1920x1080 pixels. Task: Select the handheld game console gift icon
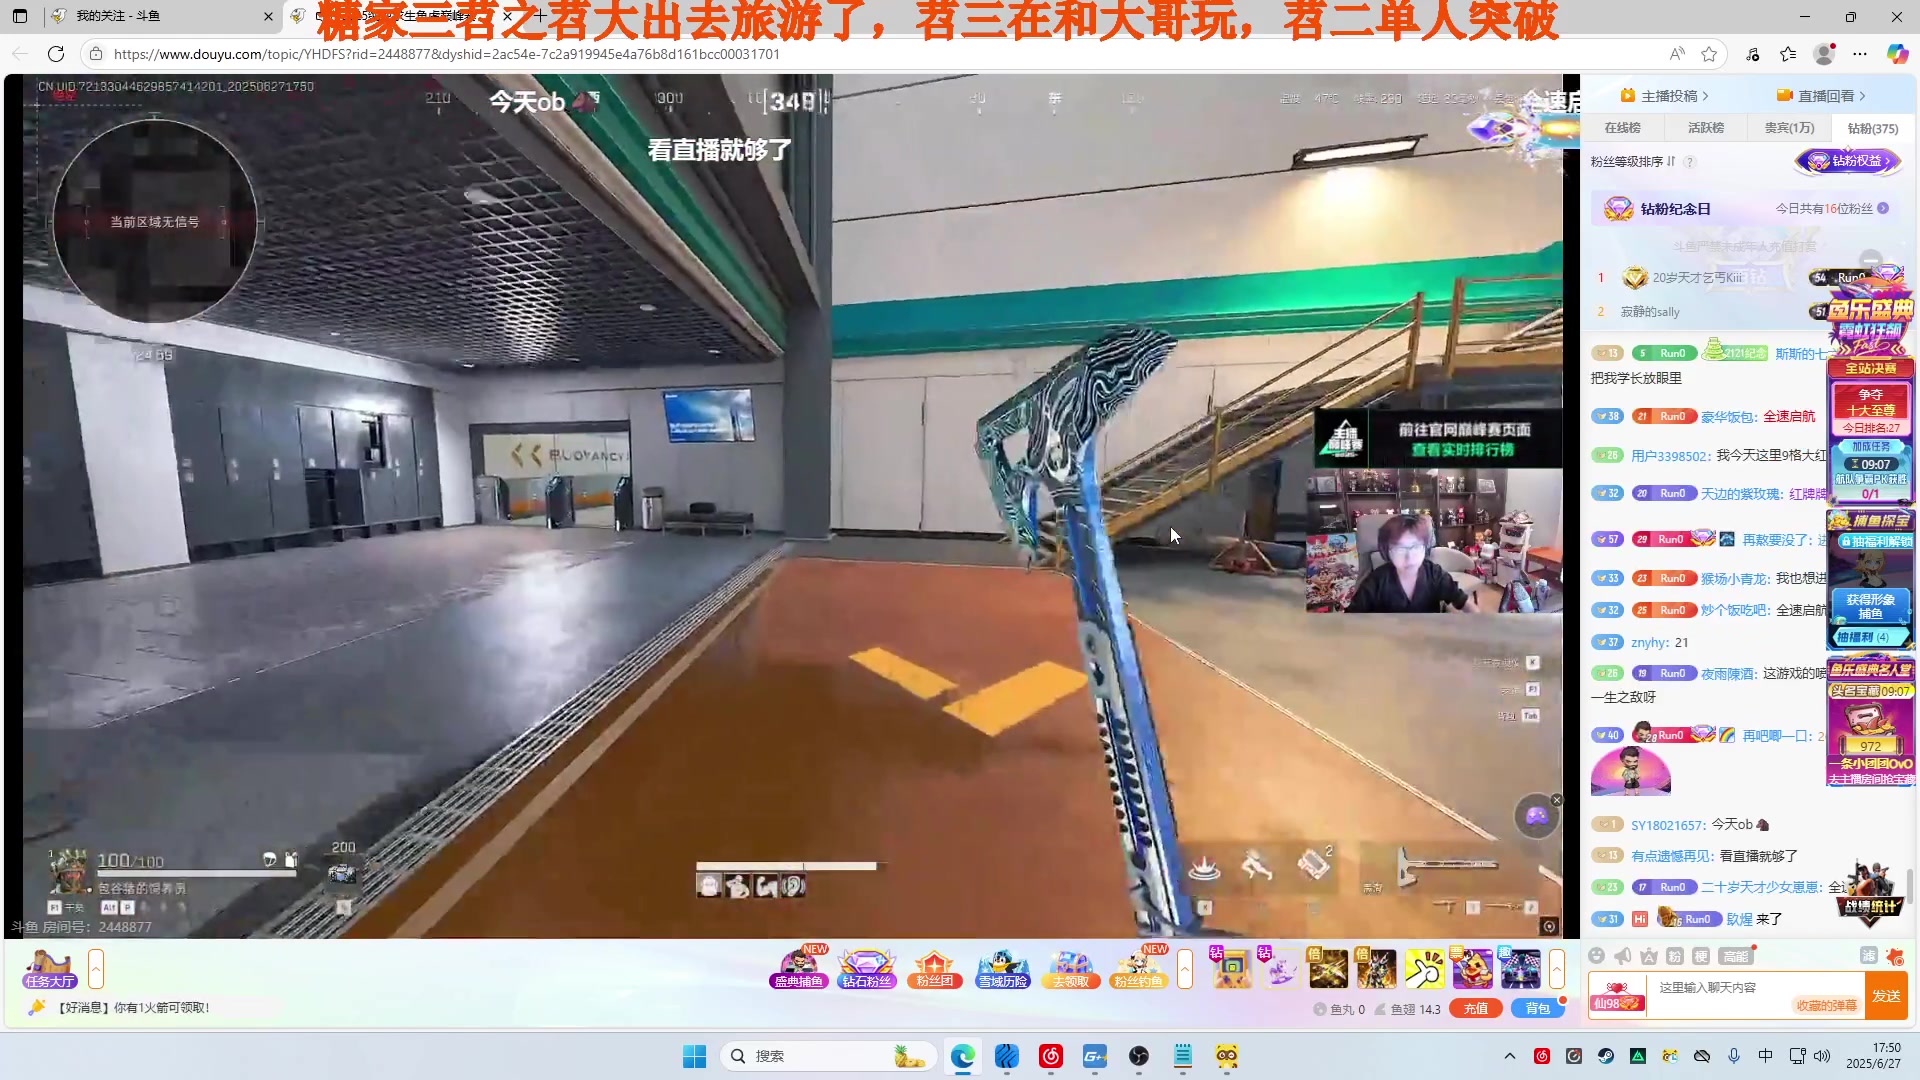coord(1232,968)
